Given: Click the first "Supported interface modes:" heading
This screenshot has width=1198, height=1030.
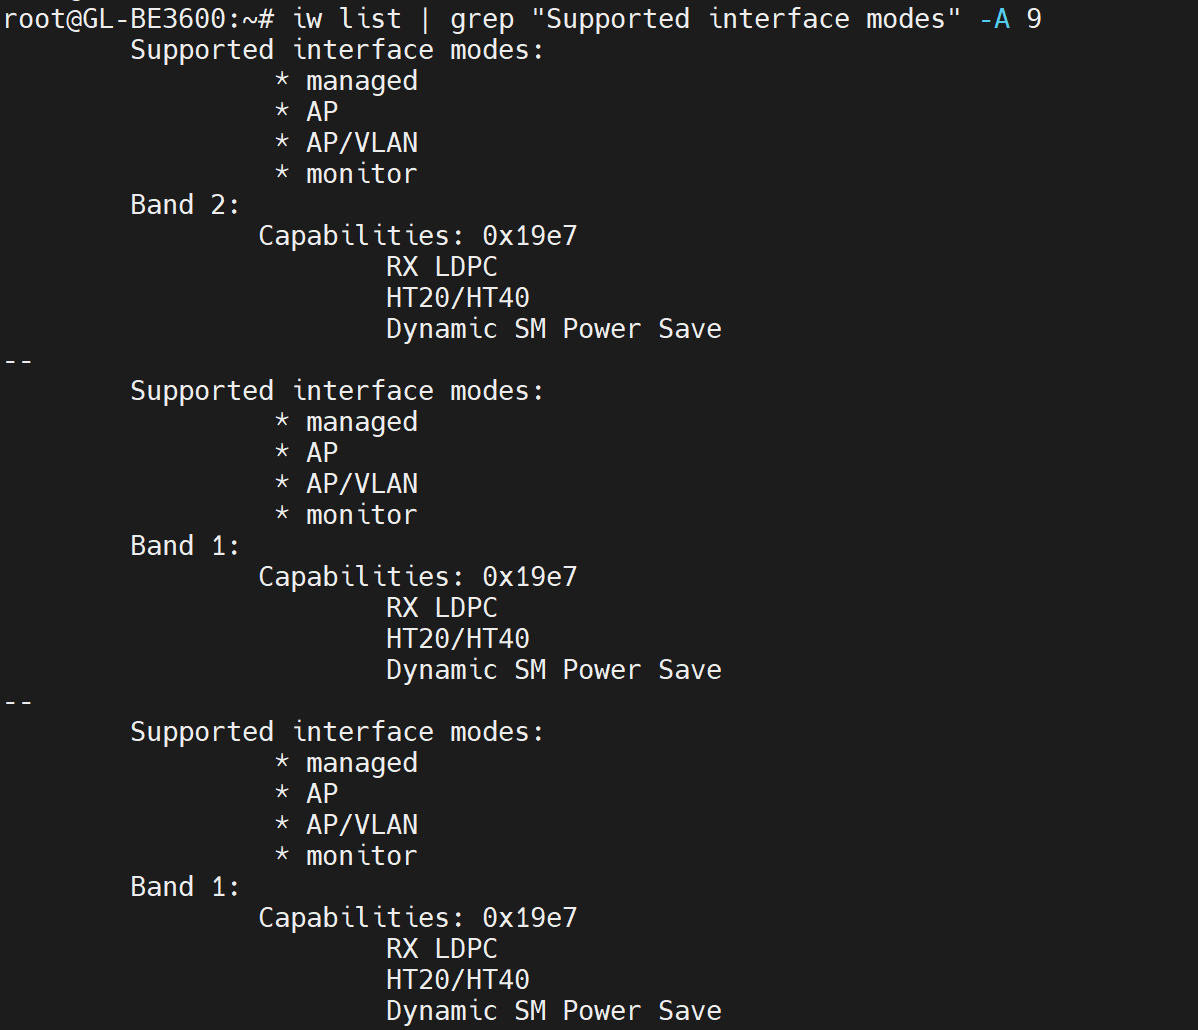Looking at the screenshot, I should tap(337, 50).
